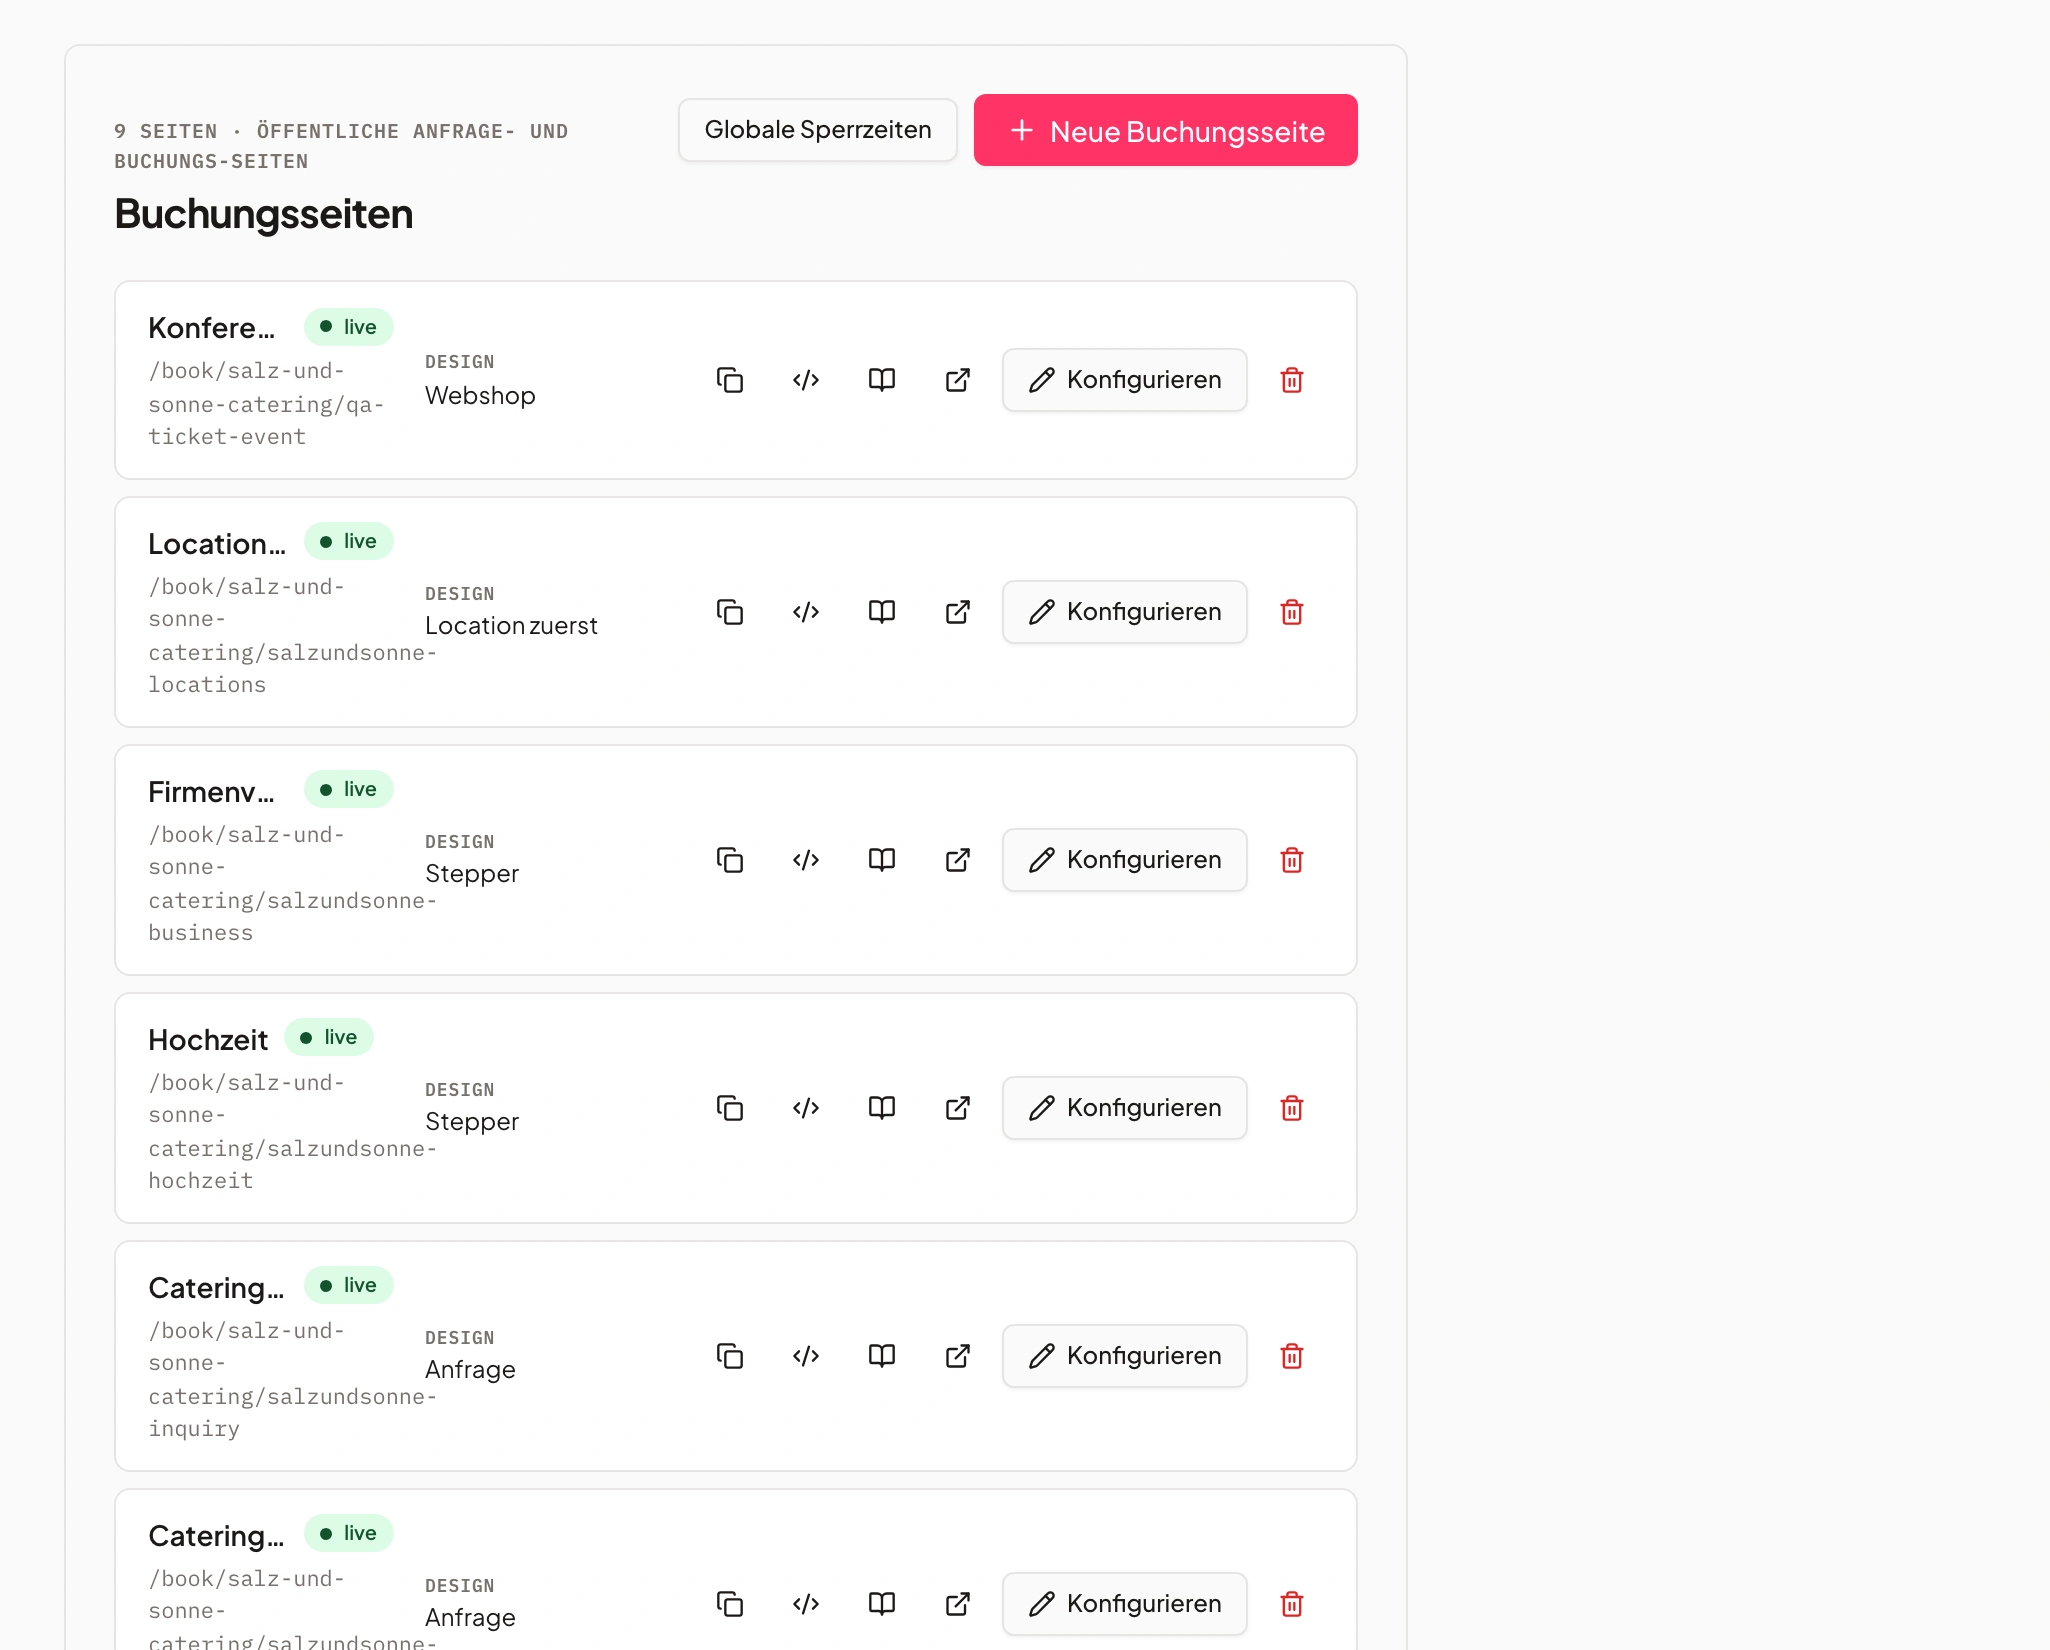Image resolution: width=2050 pixels, height=1650 pixels.
Task: Copy link icon in Firmenv… row
Action: 730,860
